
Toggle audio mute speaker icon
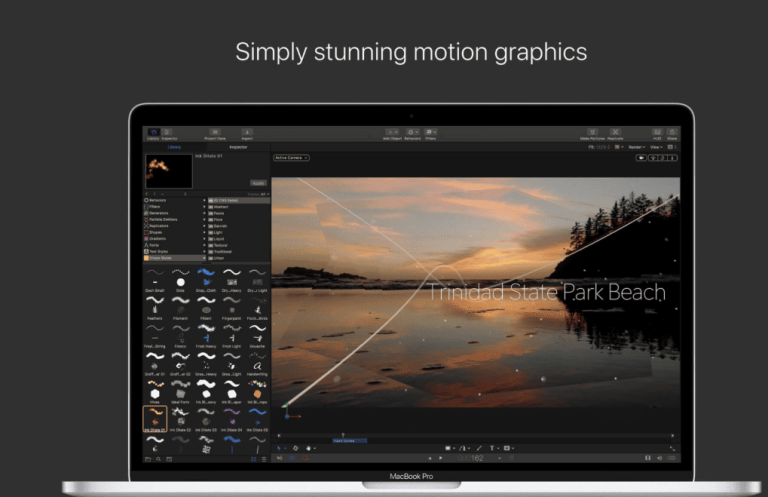659,458
